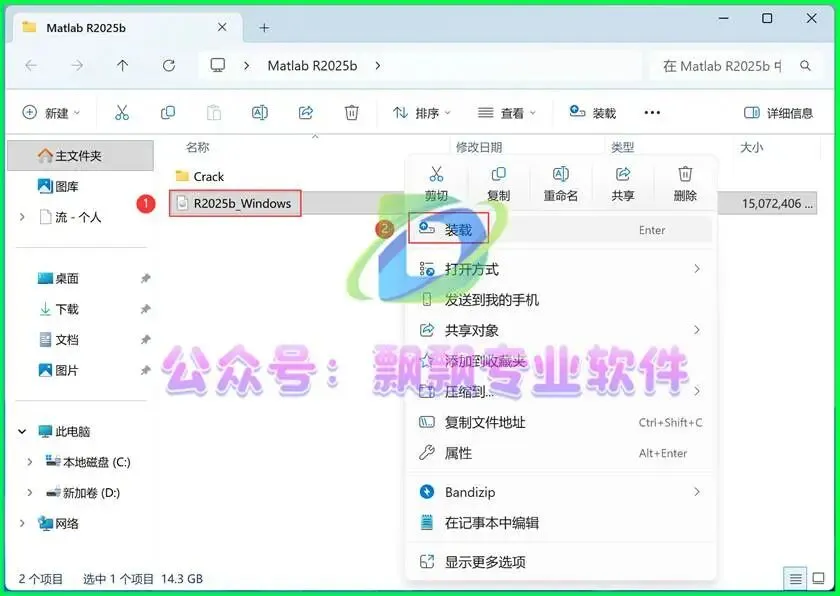The image size is (840, 596).
Task: Open the 查看 view dropdown
Action: [x=507, y=113]
